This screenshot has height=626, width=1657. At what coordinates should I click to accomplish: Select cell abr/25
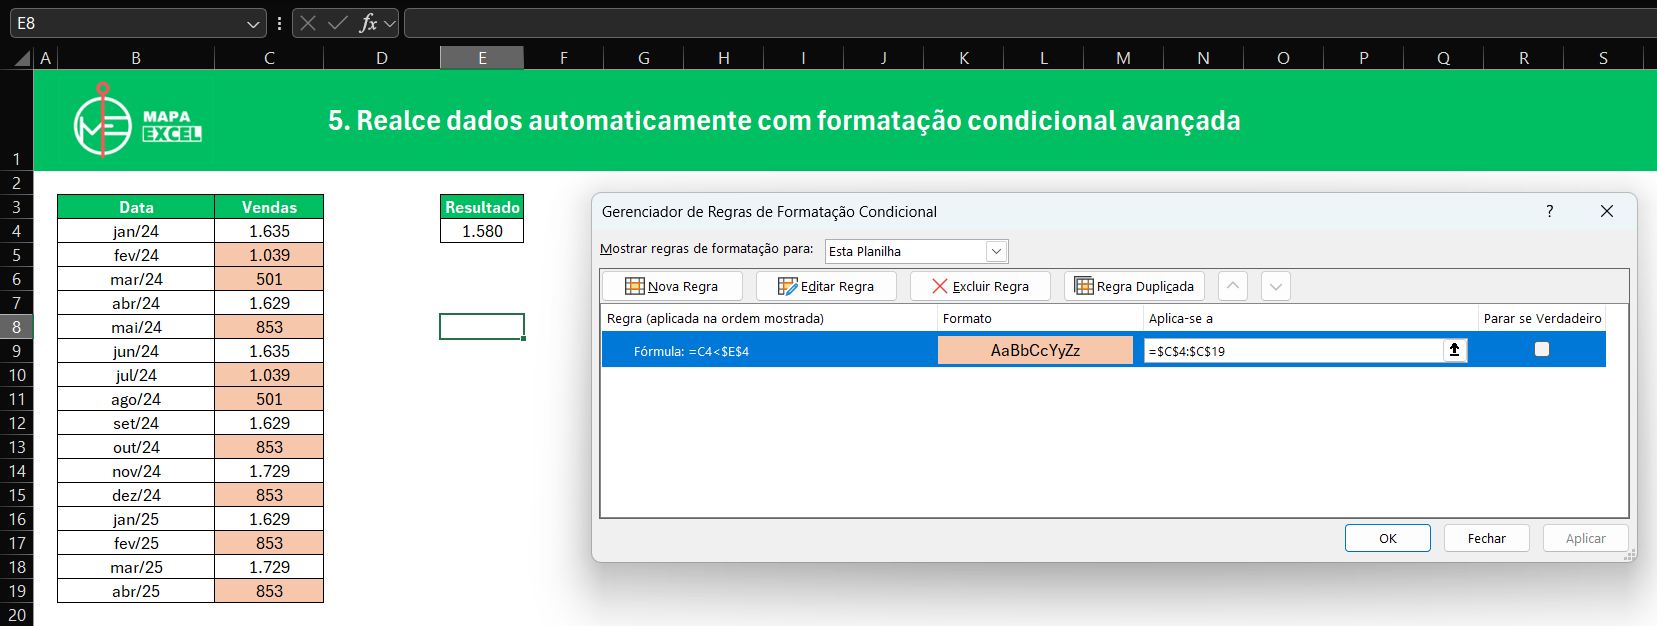click(x=136, y=591)
